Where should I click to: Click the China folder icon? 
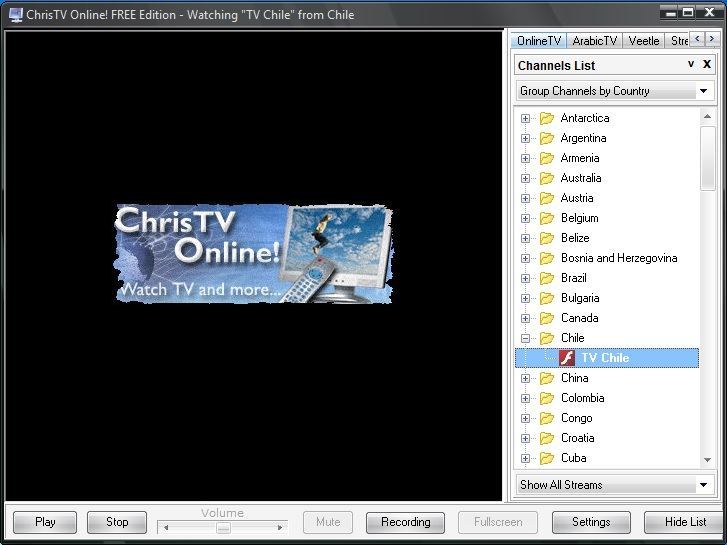click(547, 378)
